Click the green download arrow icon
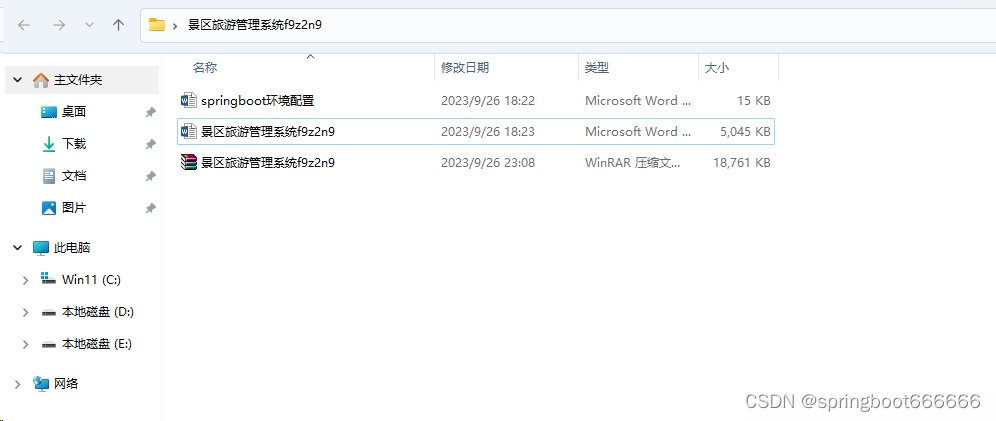Image resolution: width=996 pixels, height=421 pixels. click(49, 144)
